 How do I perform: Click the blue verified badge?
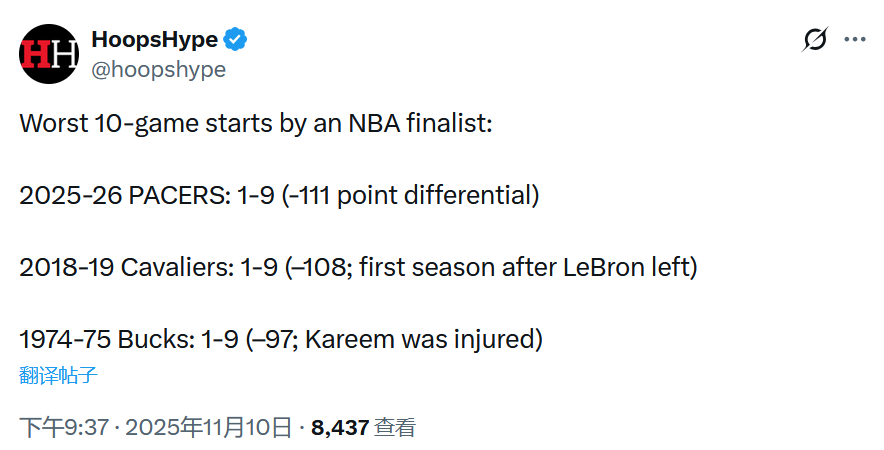(236, 40)
